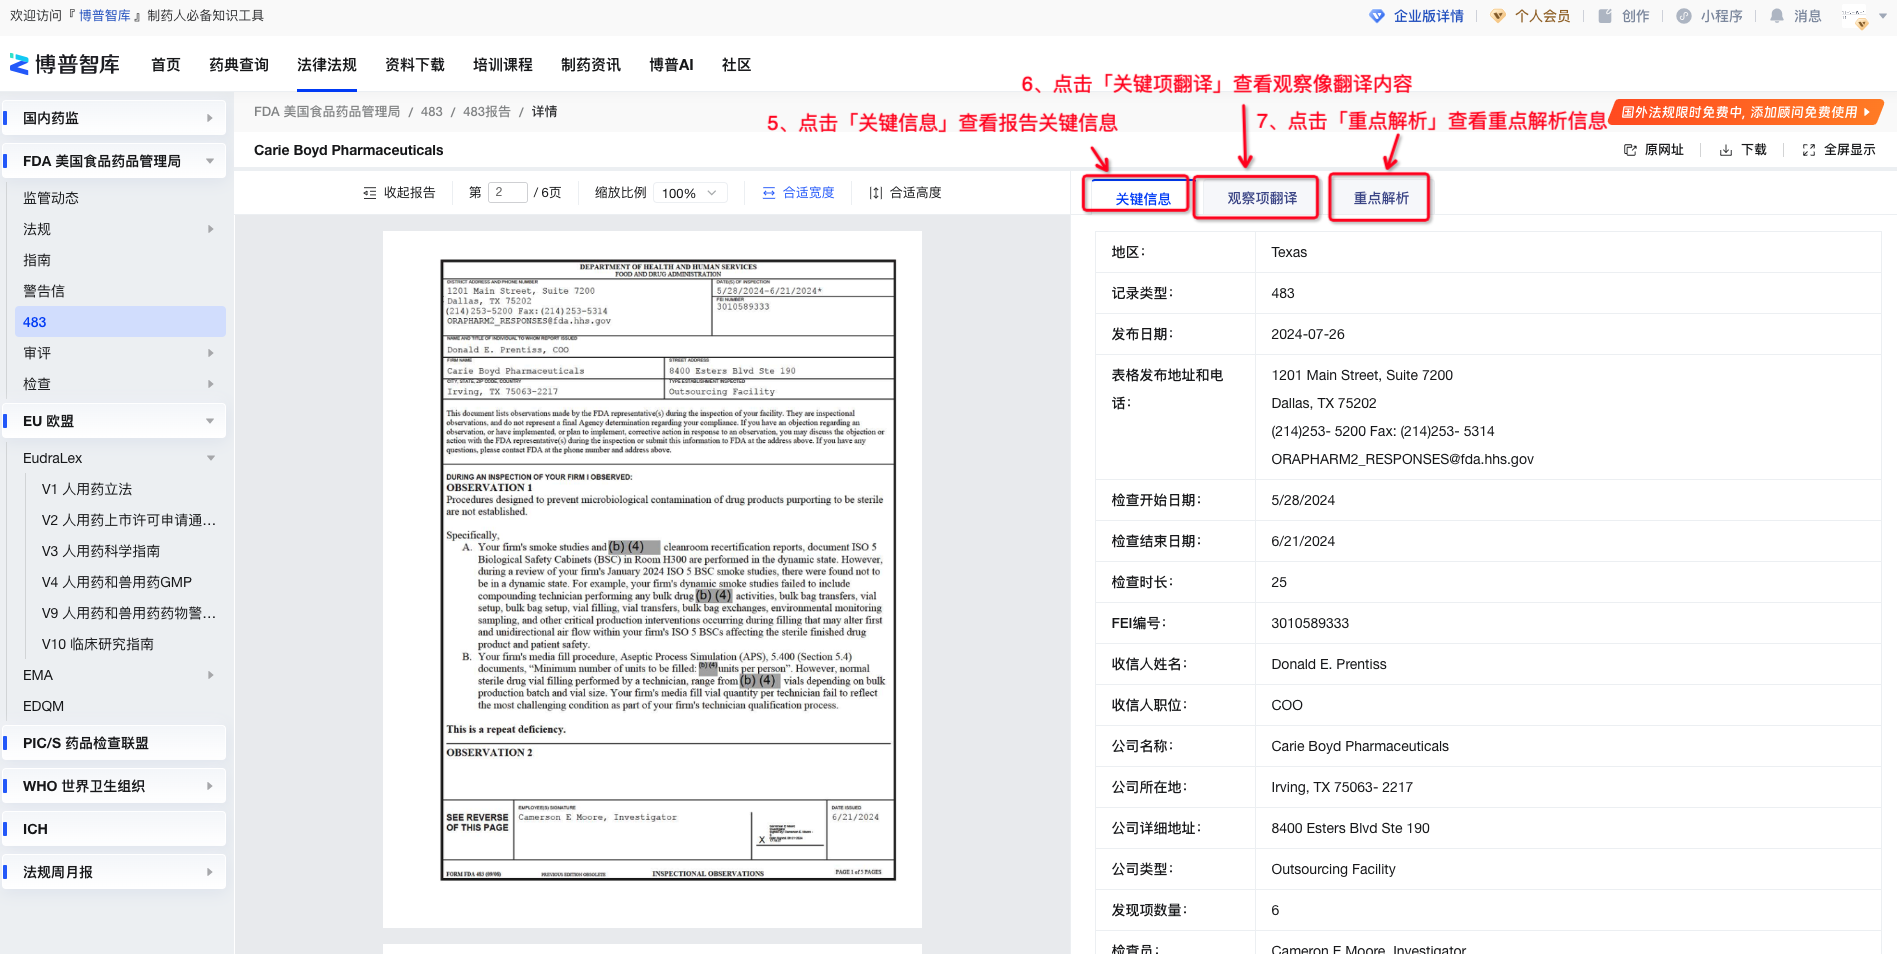Click the 博普智库 logo
Screen dimensions: 1897x954
(x=64, y=64)
